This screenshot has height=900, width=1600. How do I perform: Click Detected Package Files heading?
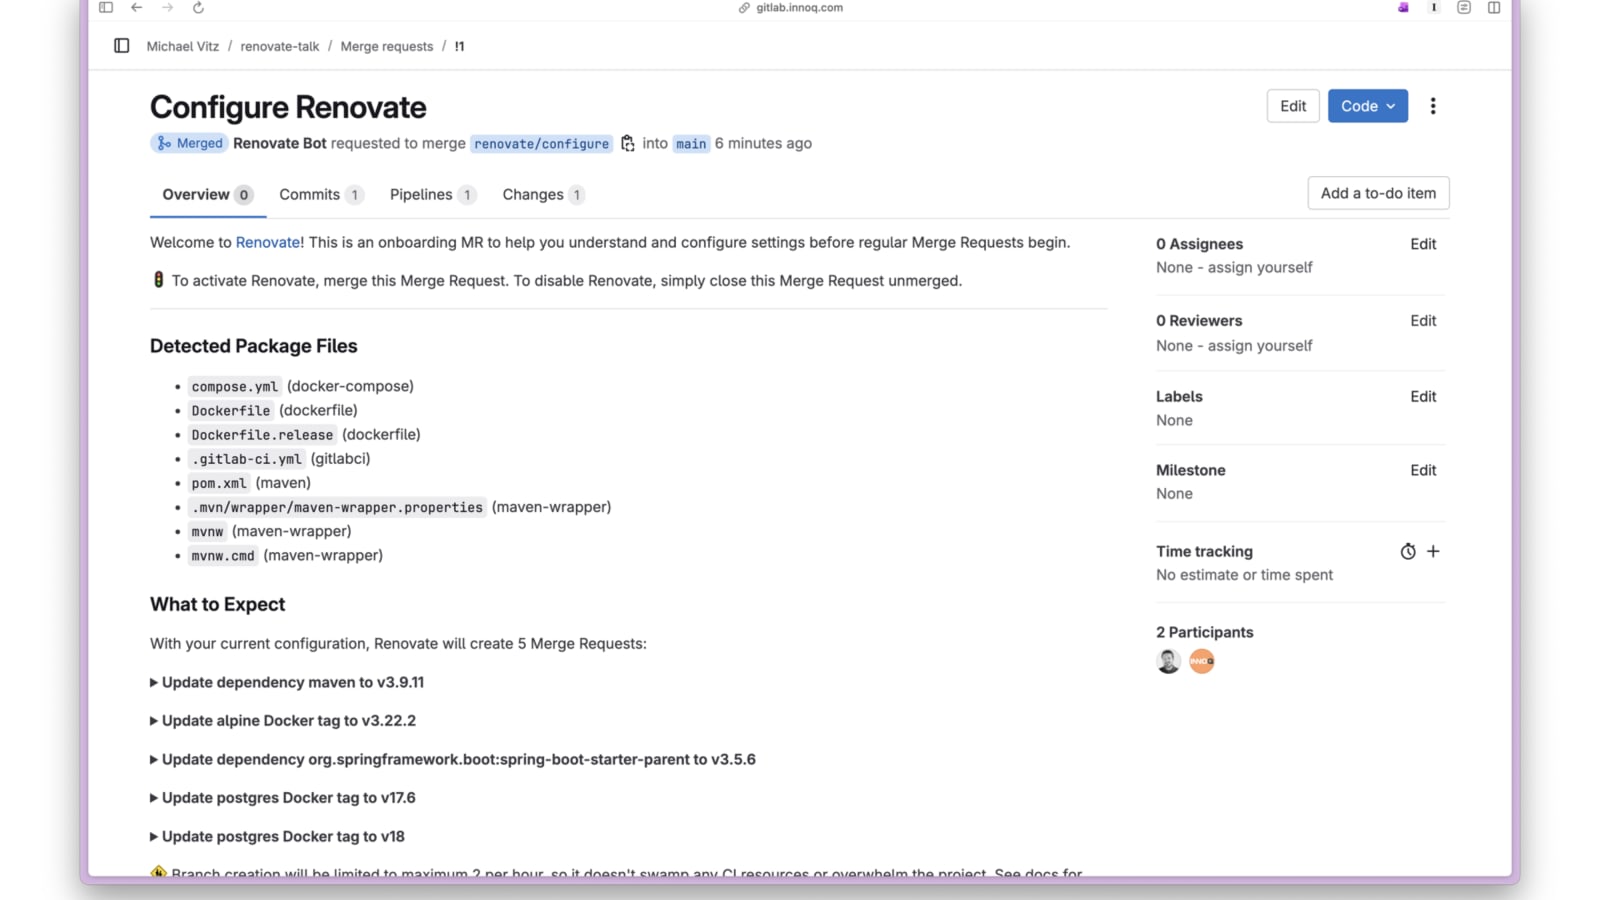(x=254, y=346)
